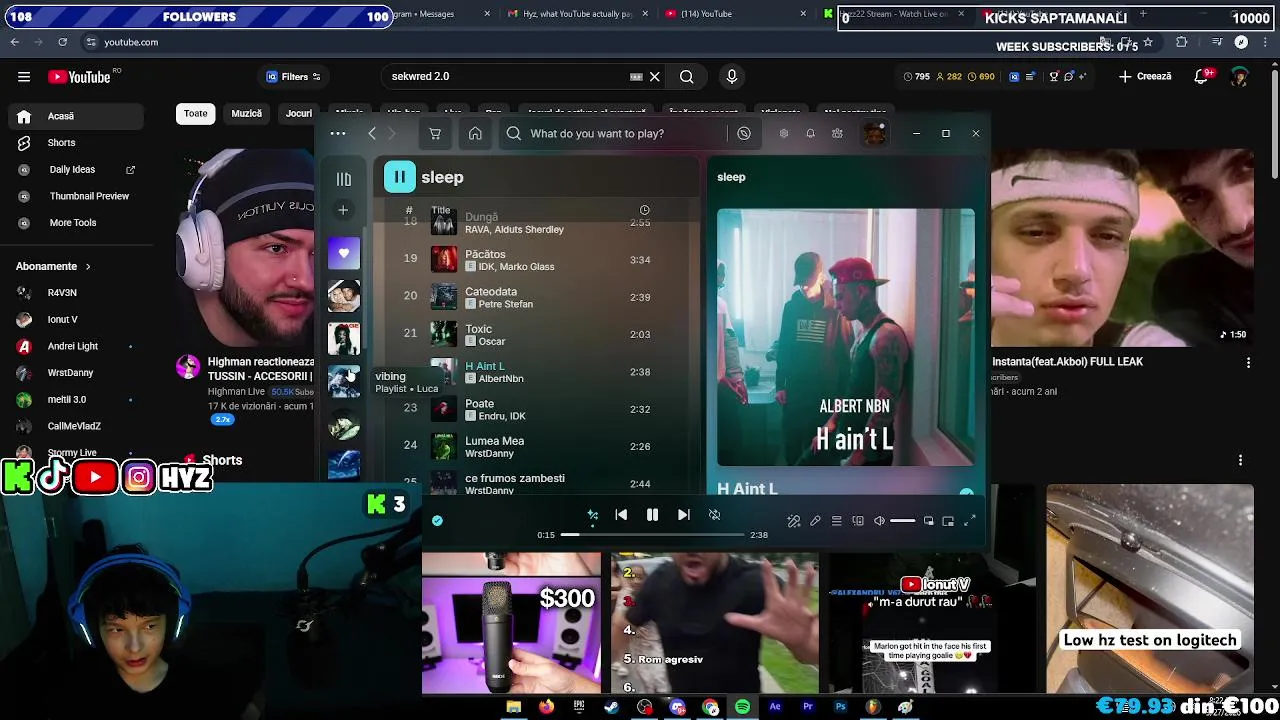Mute the music volume speaker icon

879,521
